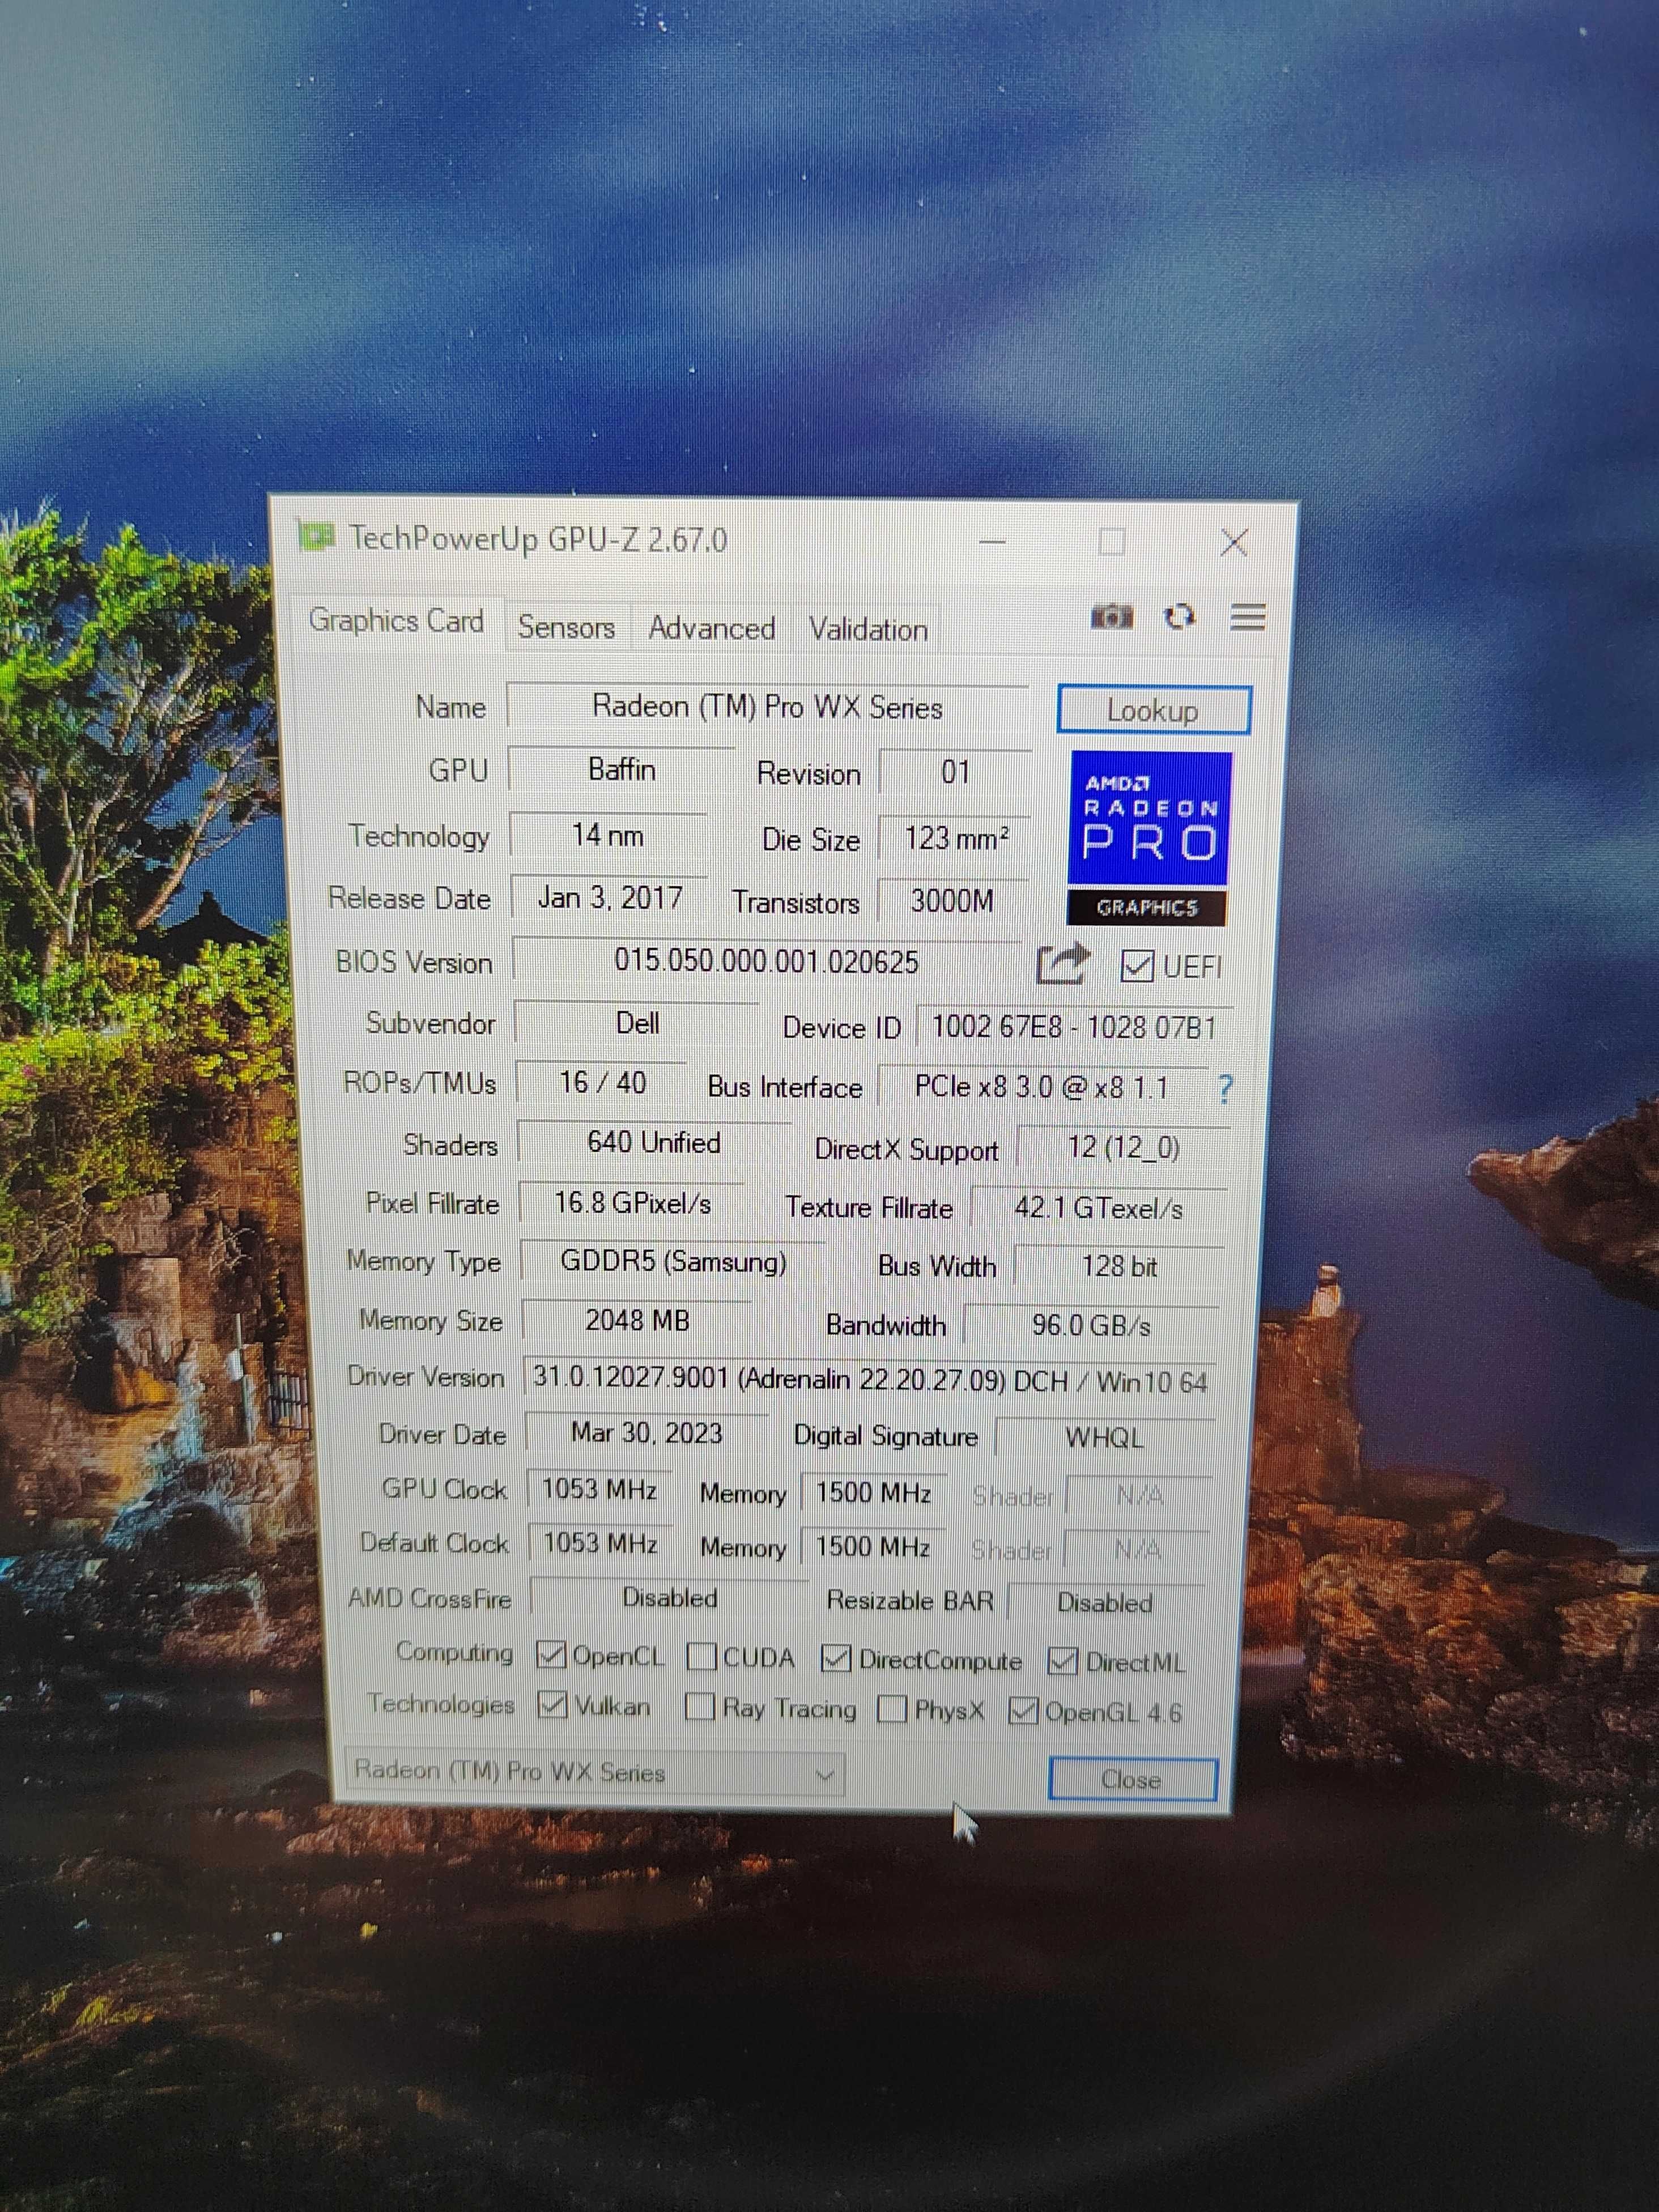Click the AMD Radeon Pro logo
Image resolution: width=1659 pixels, height=2212 pixels.
click(1149, 838)
